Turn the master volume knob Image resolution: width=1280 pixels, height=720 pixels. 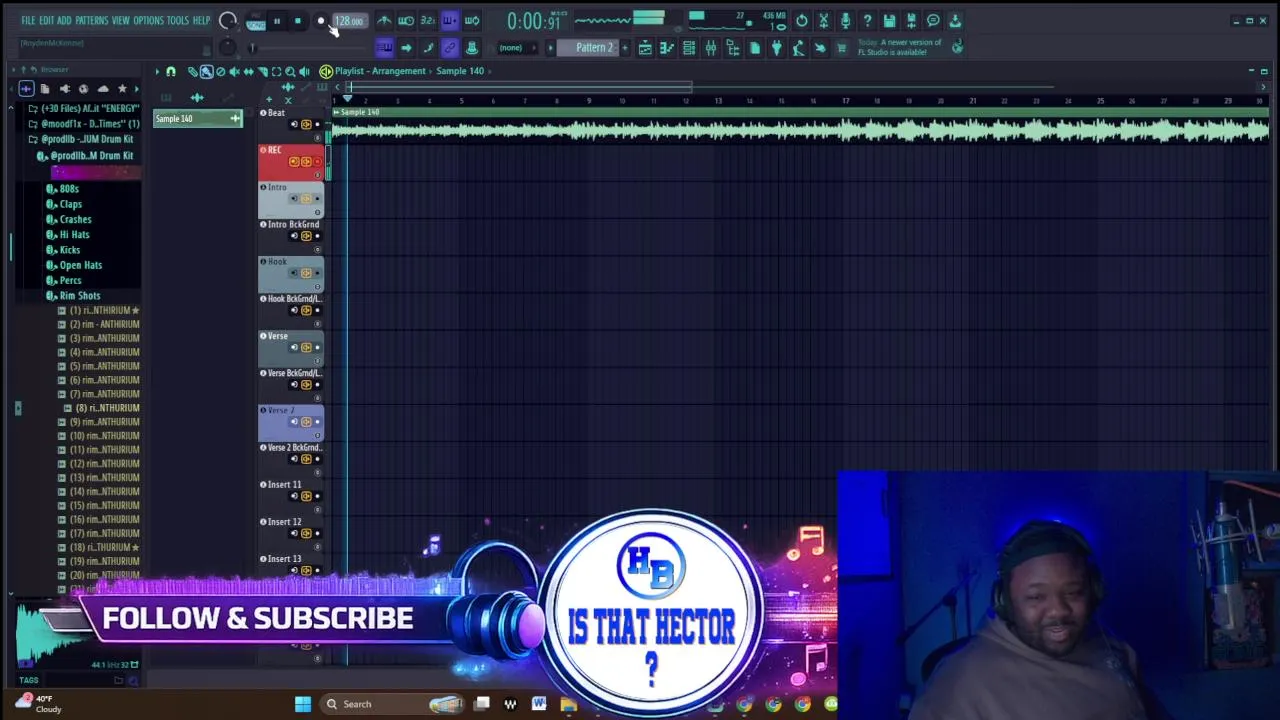point(228,21)
